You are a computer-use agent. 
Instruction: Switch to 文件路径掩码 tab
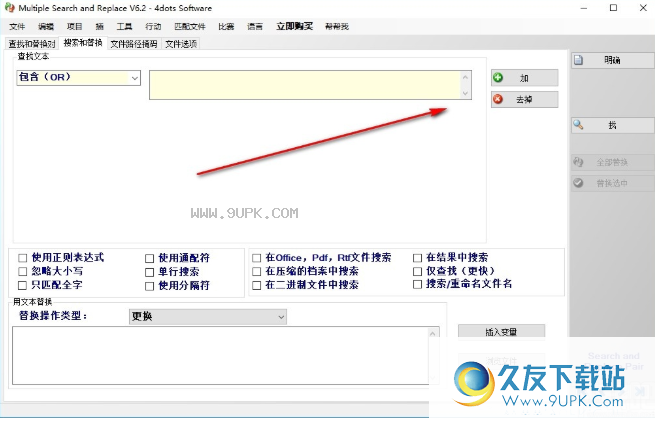click(x=134, y=44)
